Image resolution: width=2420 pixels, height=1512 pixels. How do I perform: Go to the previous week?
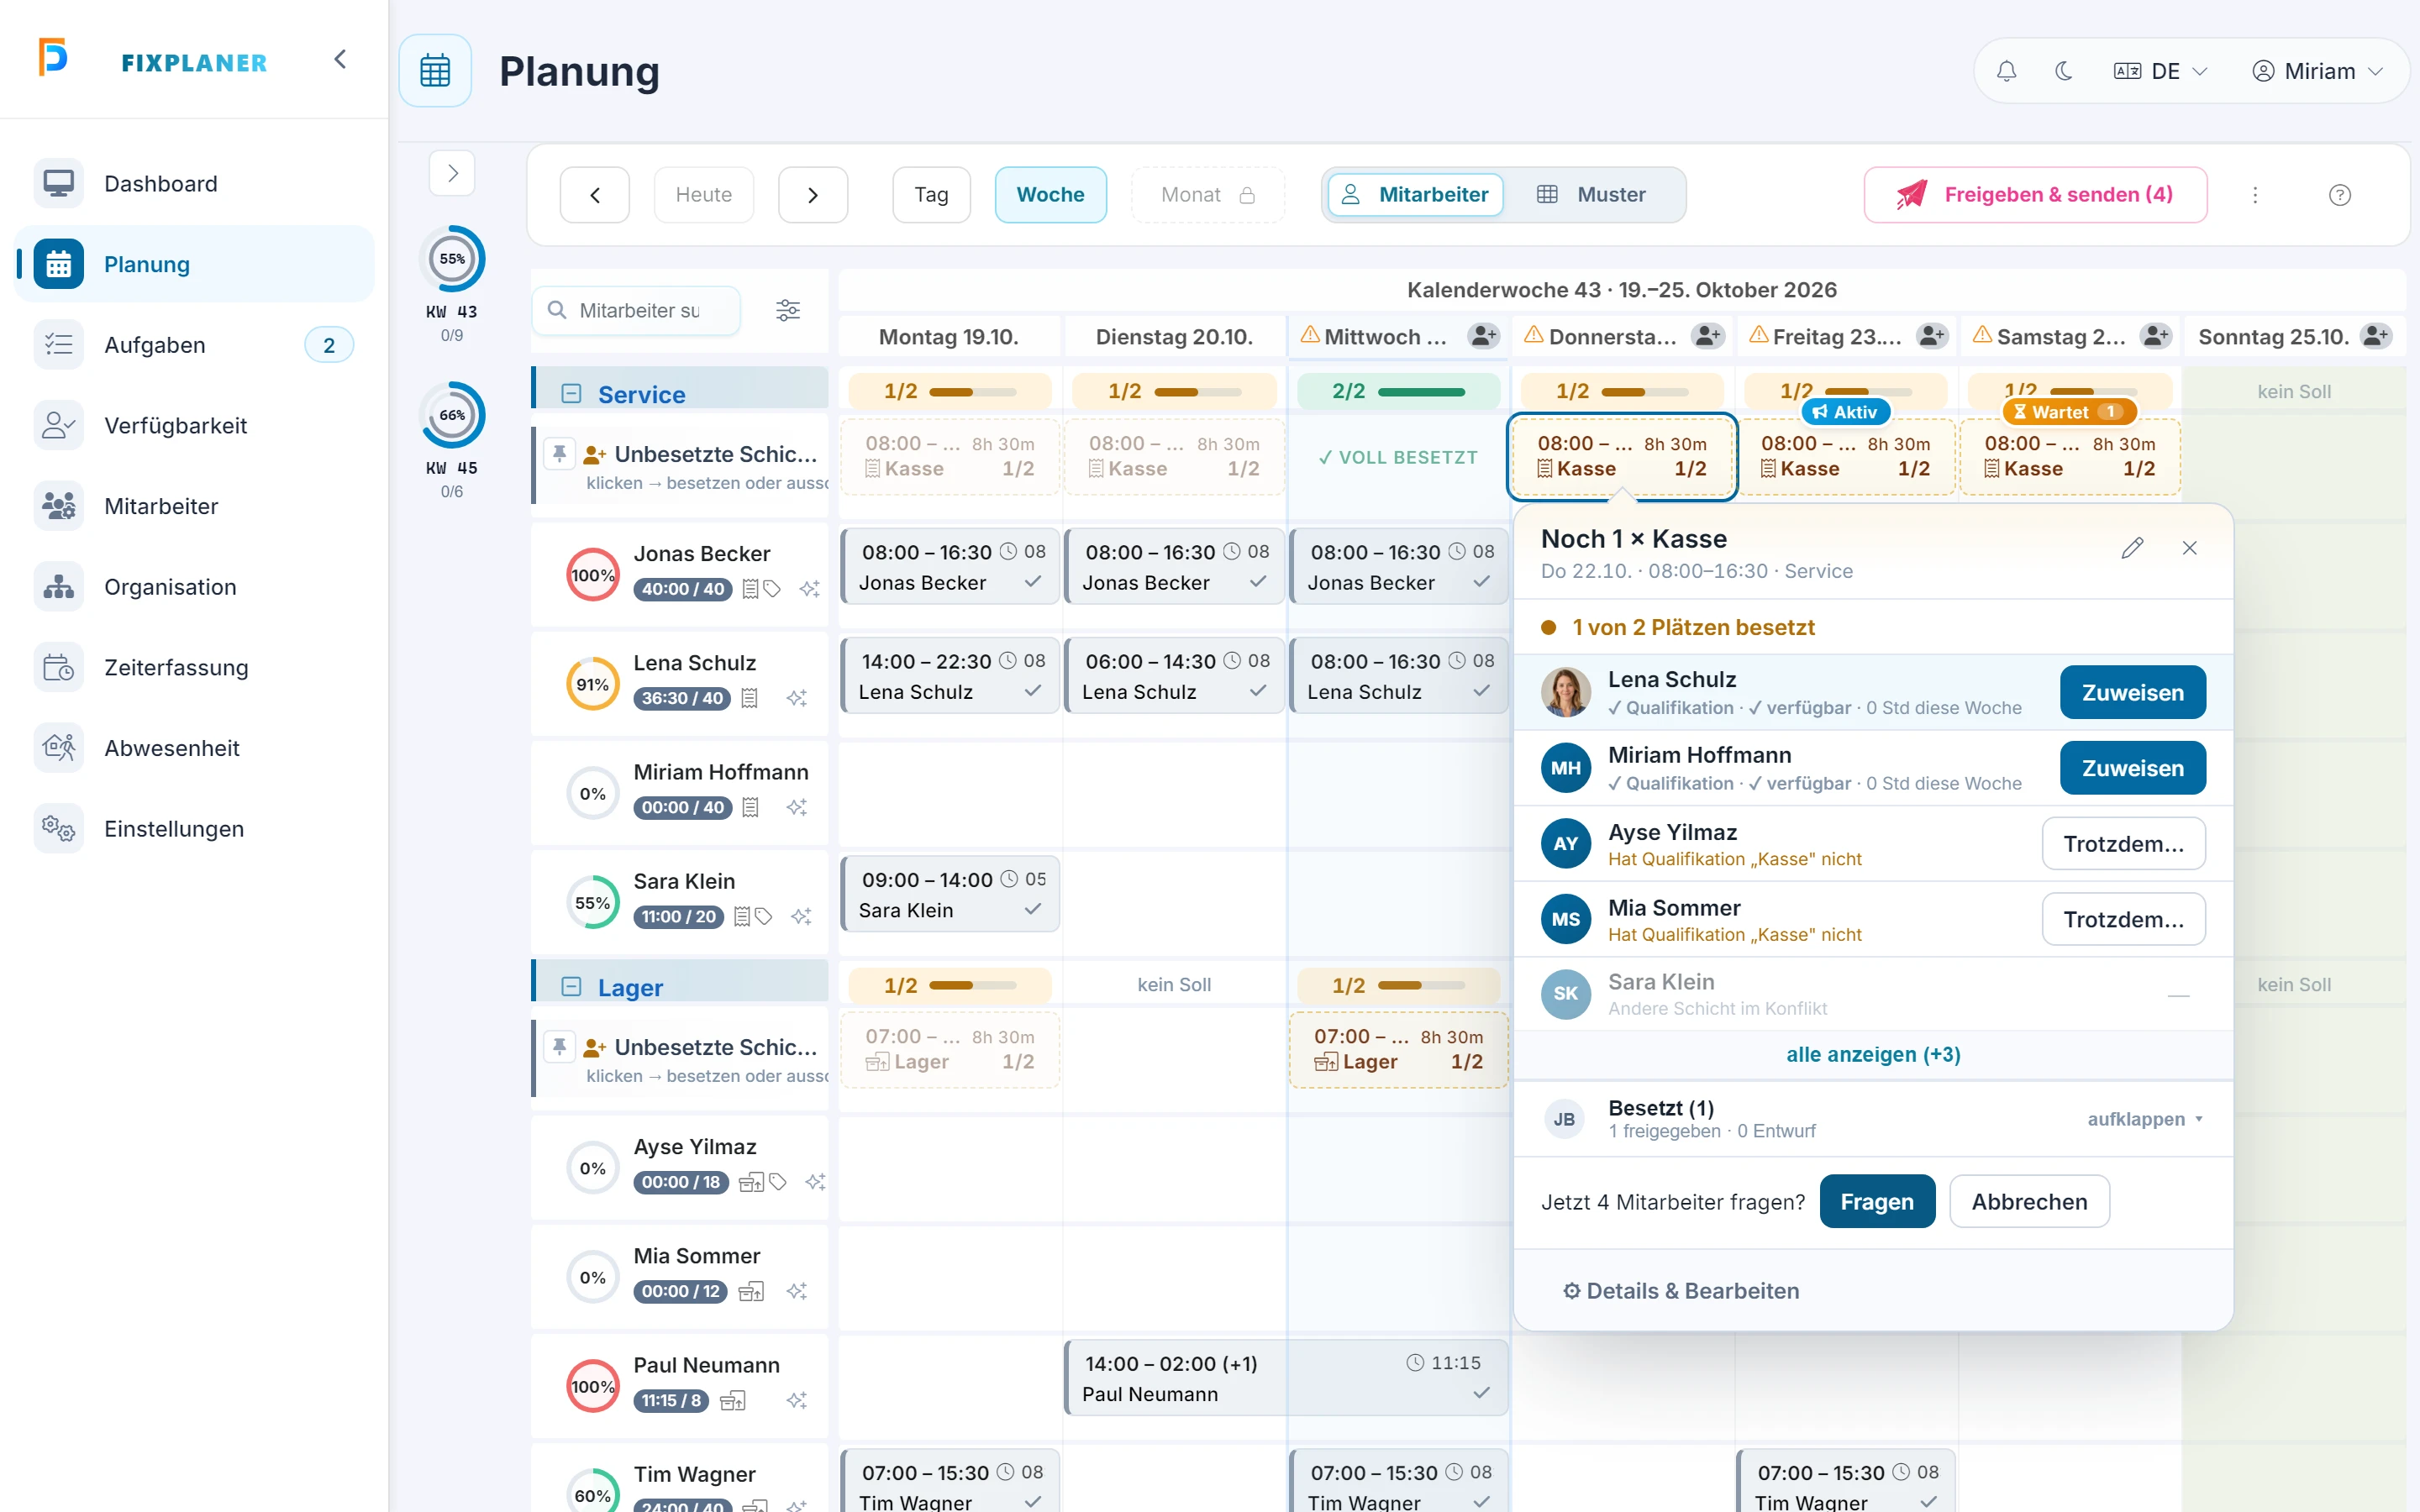click(595, 195)
